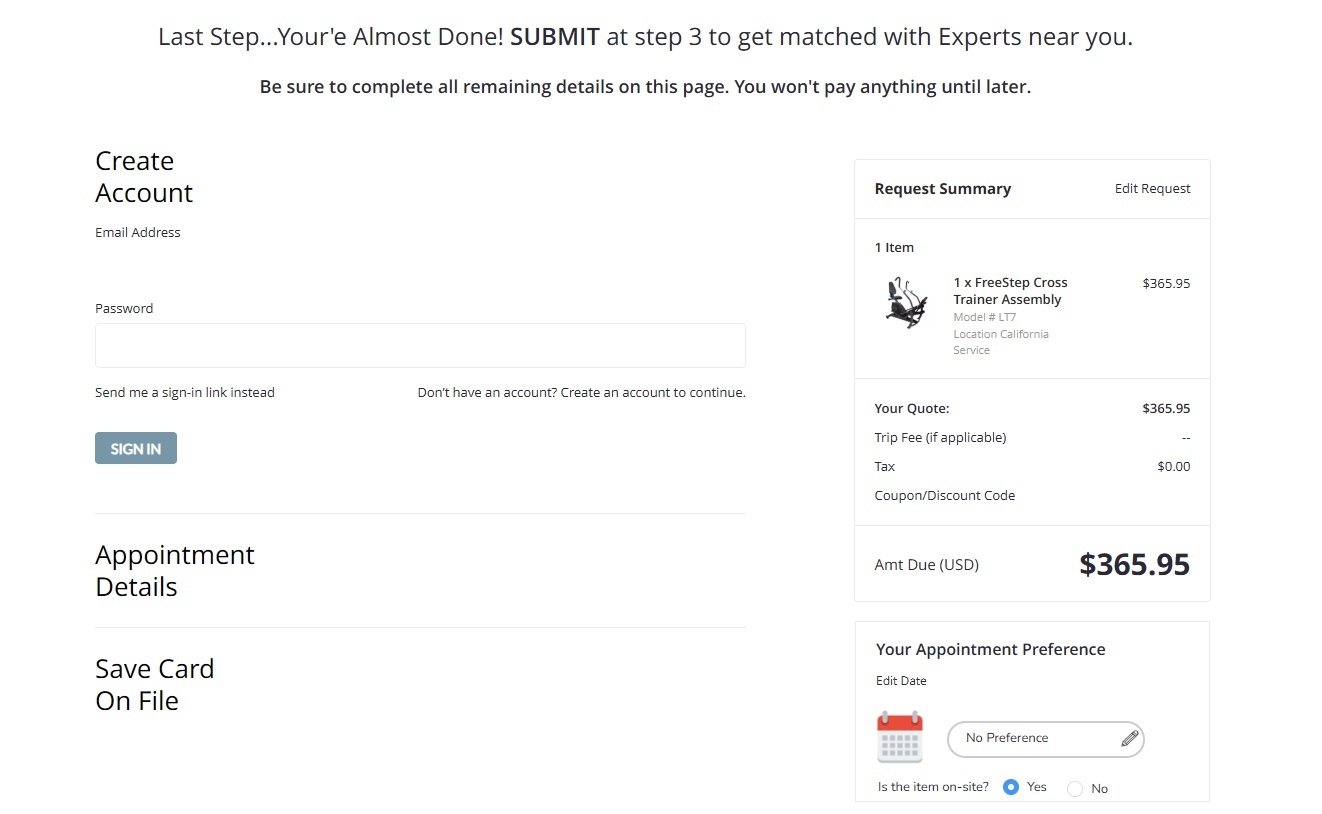Image resolution: width=1322 pixels, height=814 pixels.
Task: Click the FreeStep Cross Trainer product thumbnail
Action: tap(906, 303)
